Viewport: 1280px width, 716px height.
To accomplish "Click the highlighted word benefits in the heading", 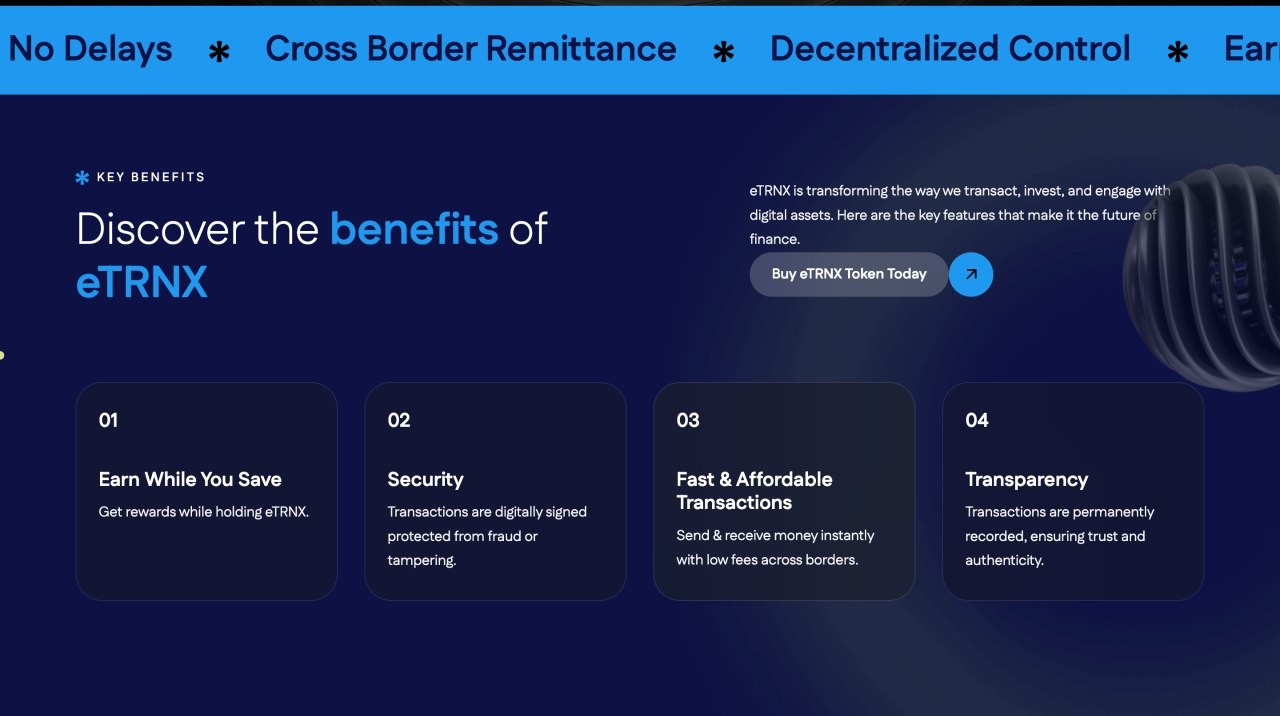I will [414, 229].
